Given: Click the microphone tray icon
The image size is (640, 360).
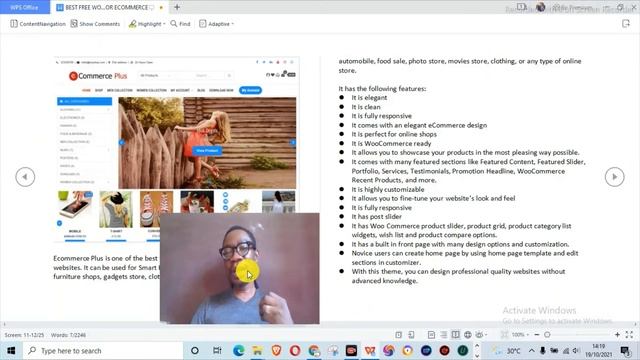Looking at the screenshot, I should coord(542,351).
